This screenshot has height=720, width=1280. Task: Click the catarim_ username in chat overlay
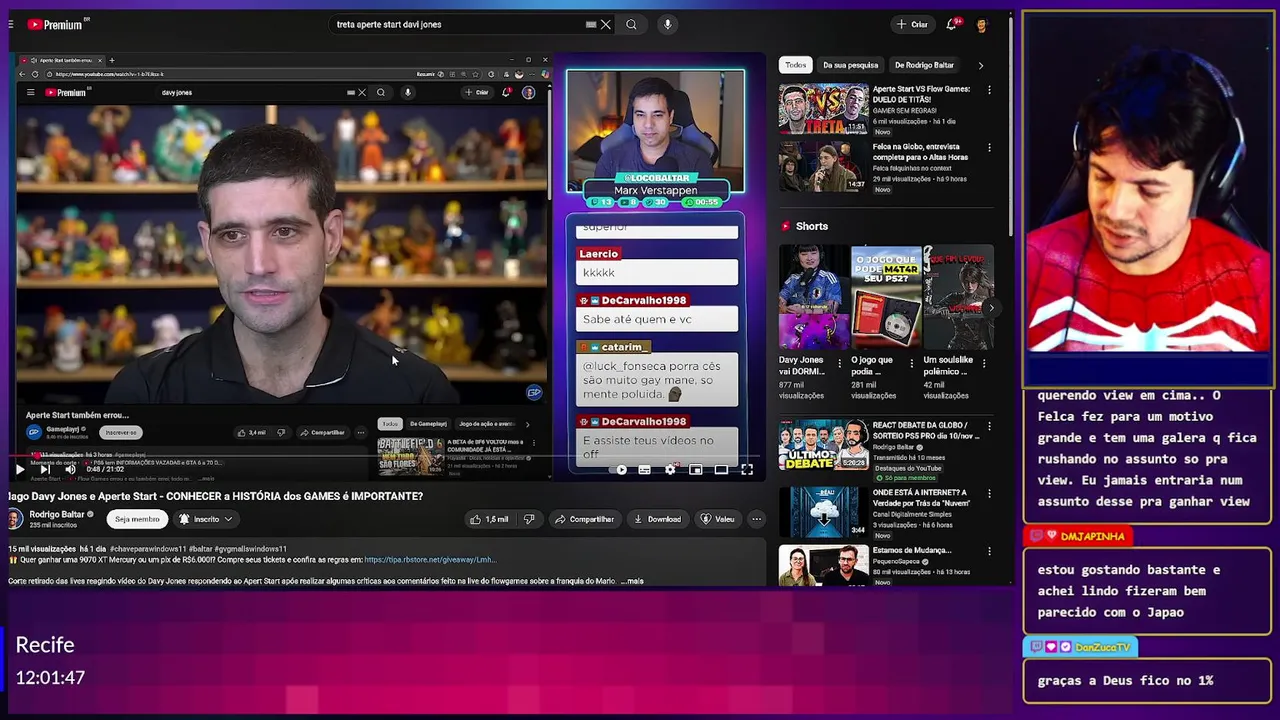coord(626,347)
